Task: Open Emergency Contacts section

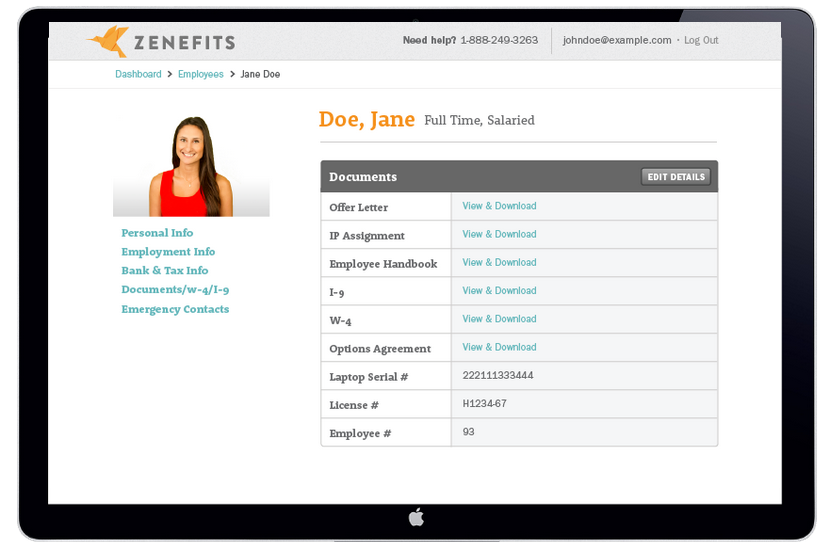Action: click(175, 309)
